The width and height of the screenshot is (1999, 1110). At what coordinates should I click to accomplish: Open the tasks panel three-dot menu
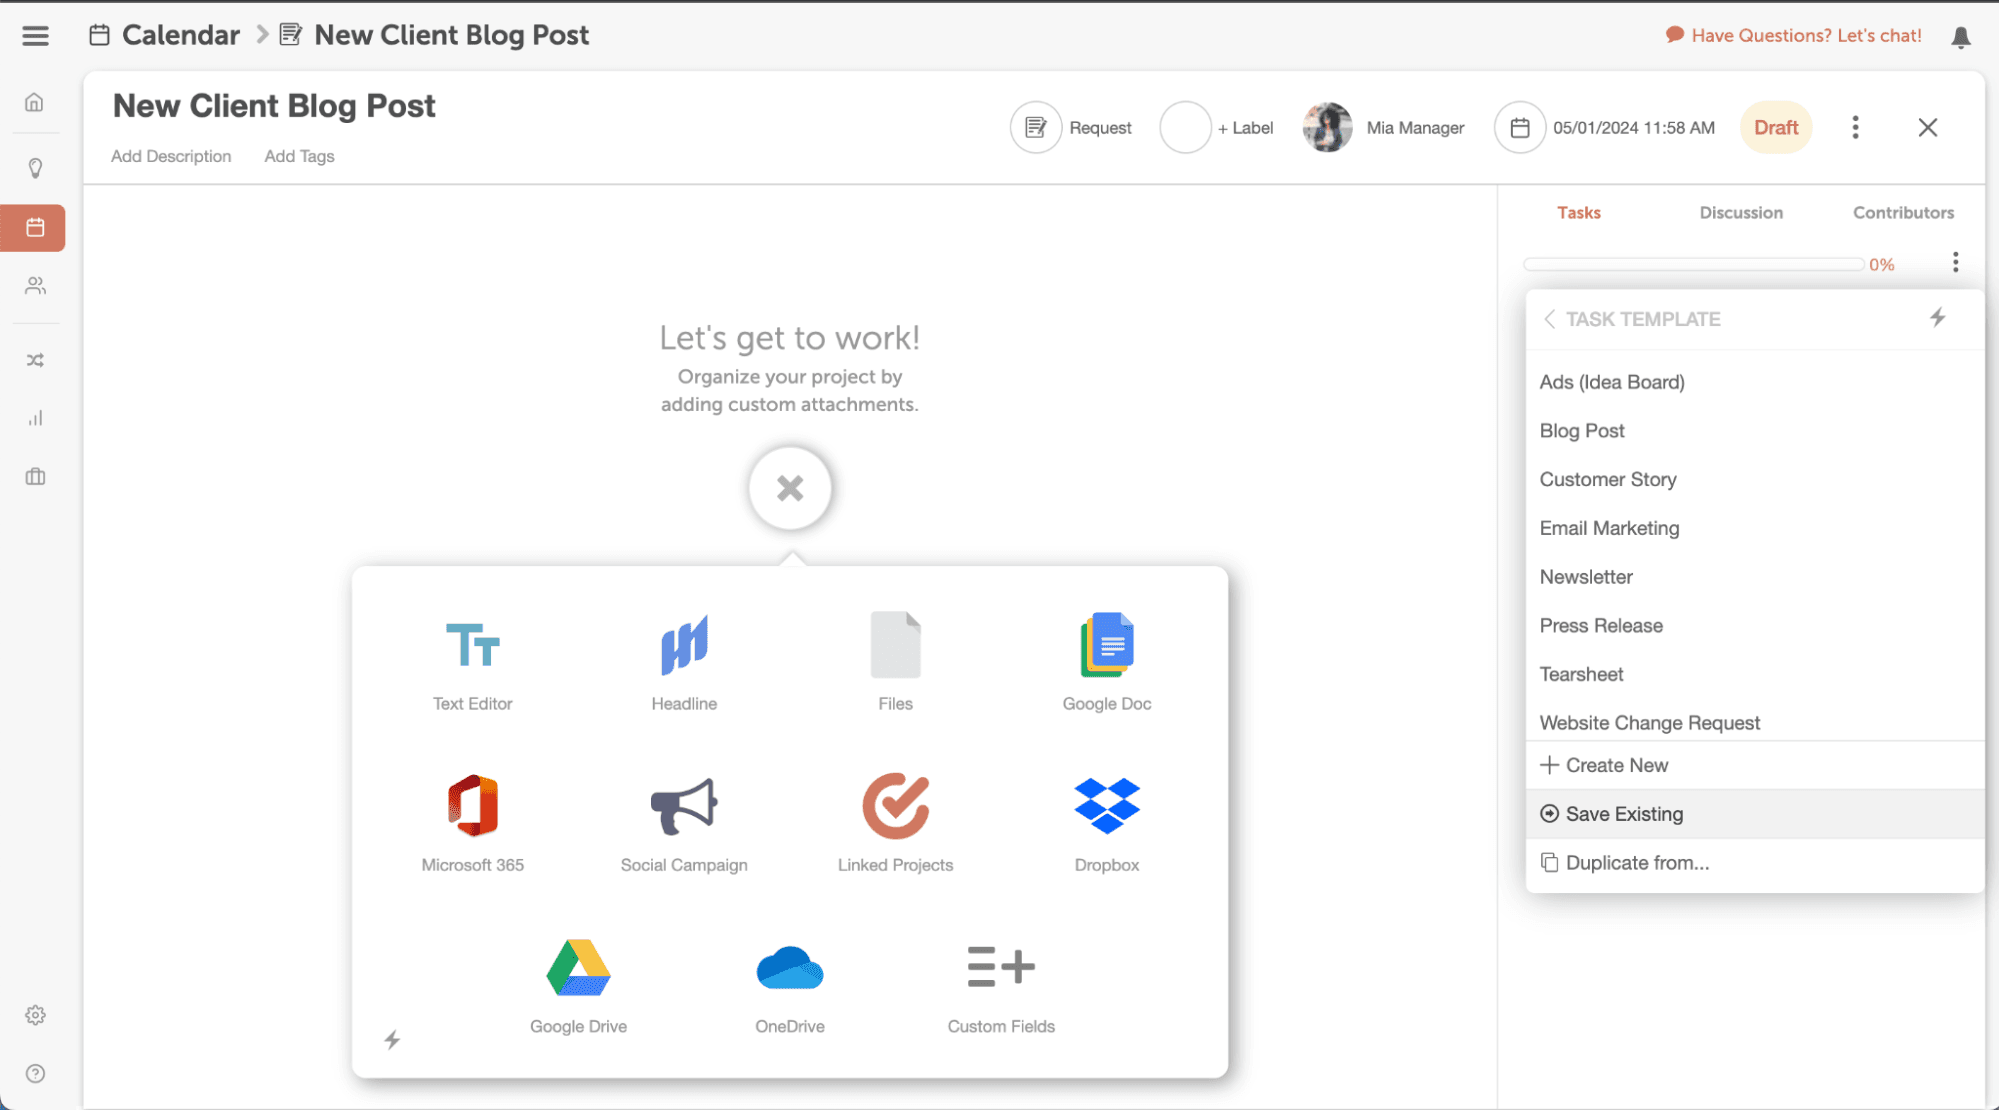(x=1955, y=263)
